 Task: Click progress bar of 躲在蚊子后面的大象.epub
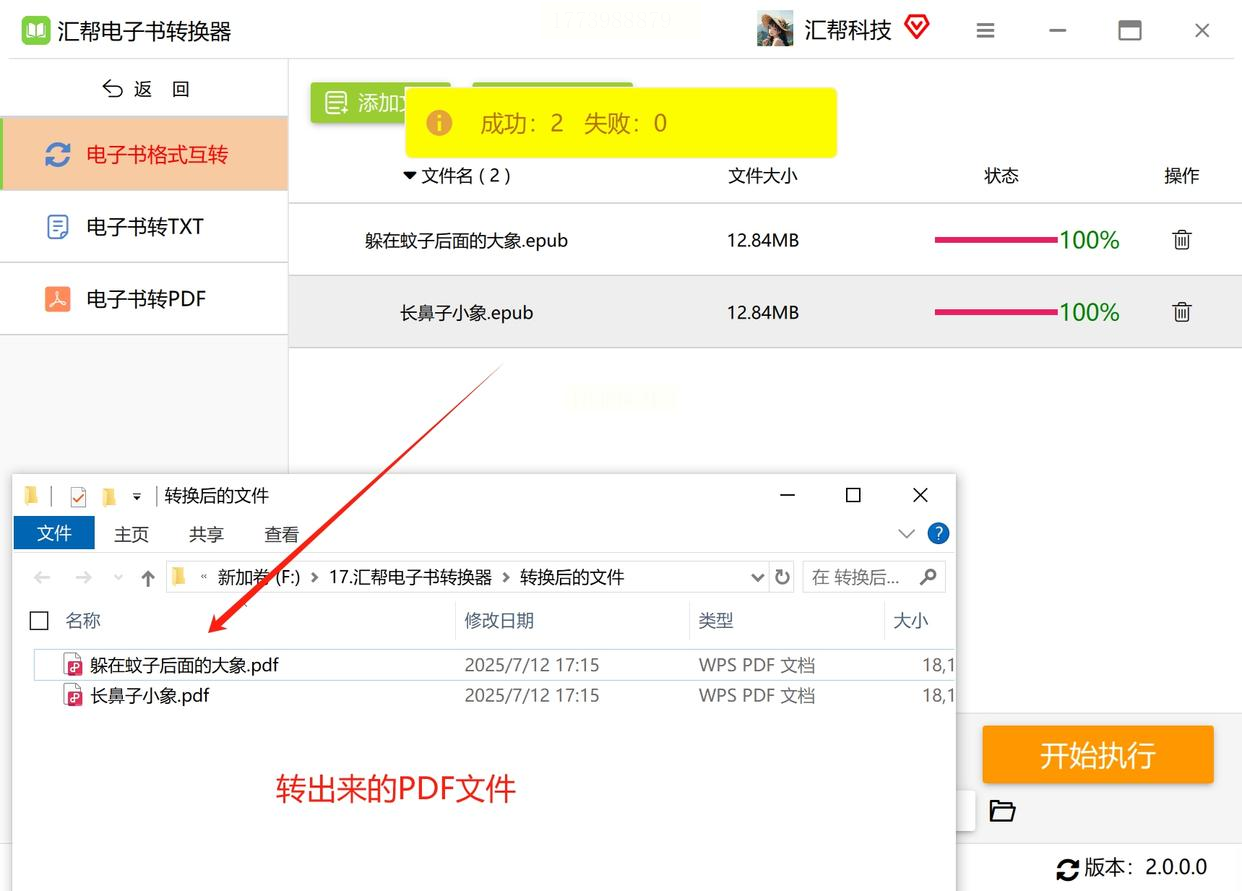[x=996, y=240]
